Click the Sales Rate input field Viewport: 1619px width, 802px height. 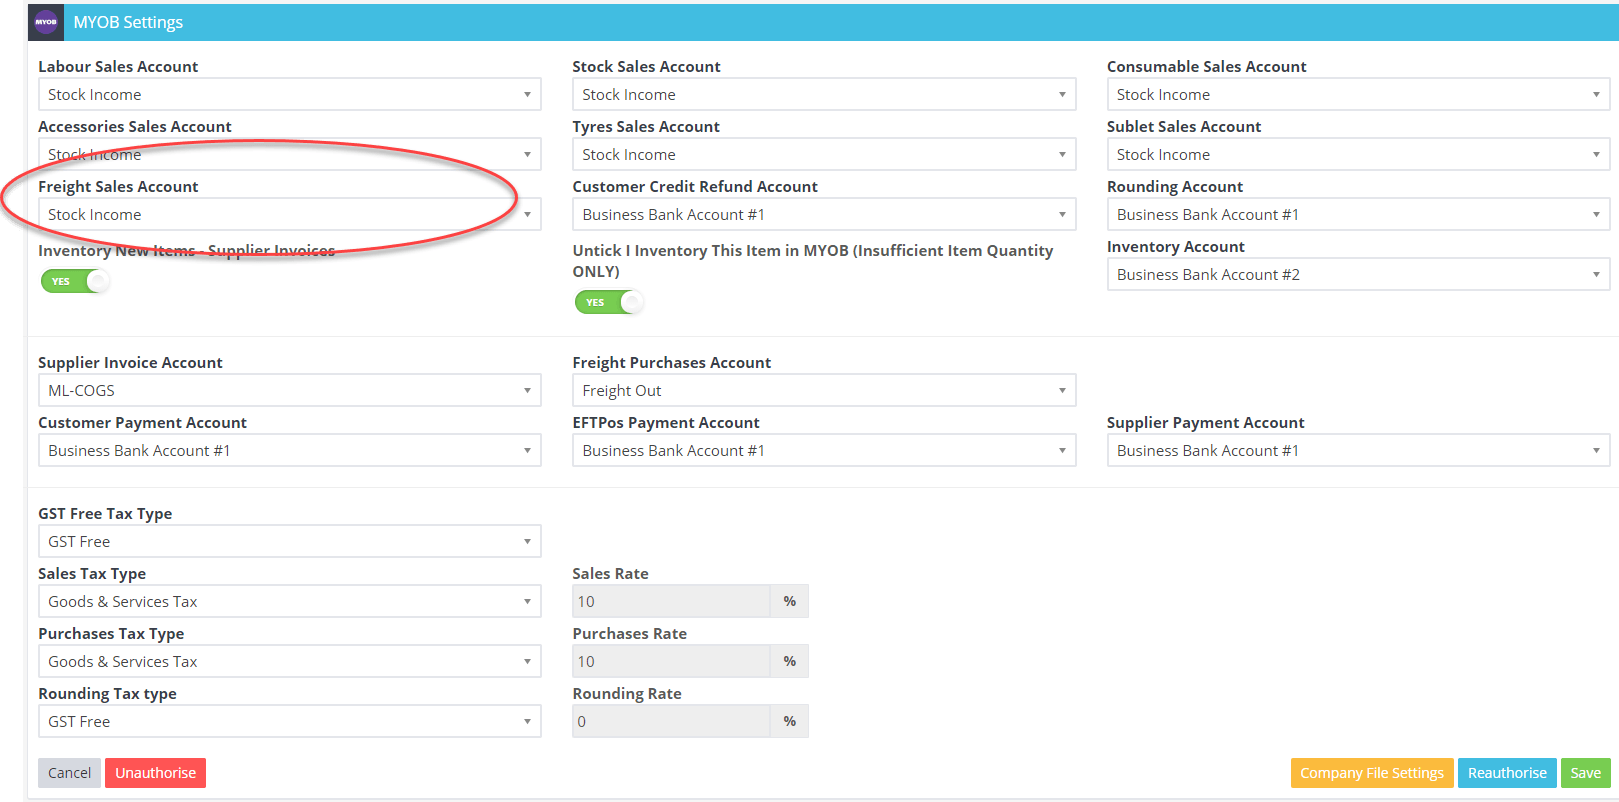click(671, 601)
